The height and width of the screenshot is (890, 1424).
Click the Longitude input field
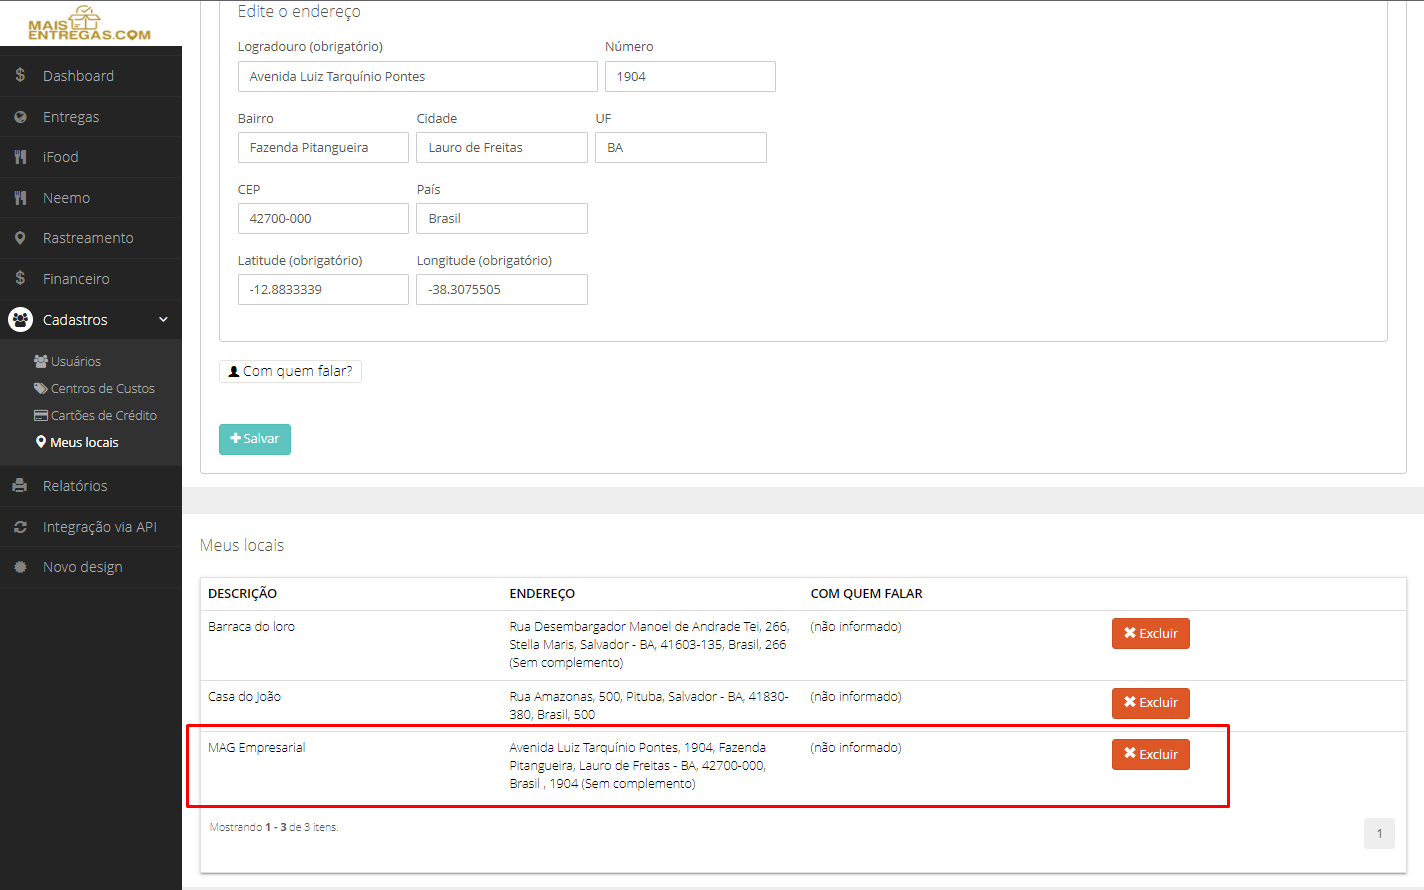(x=502, y=290)
